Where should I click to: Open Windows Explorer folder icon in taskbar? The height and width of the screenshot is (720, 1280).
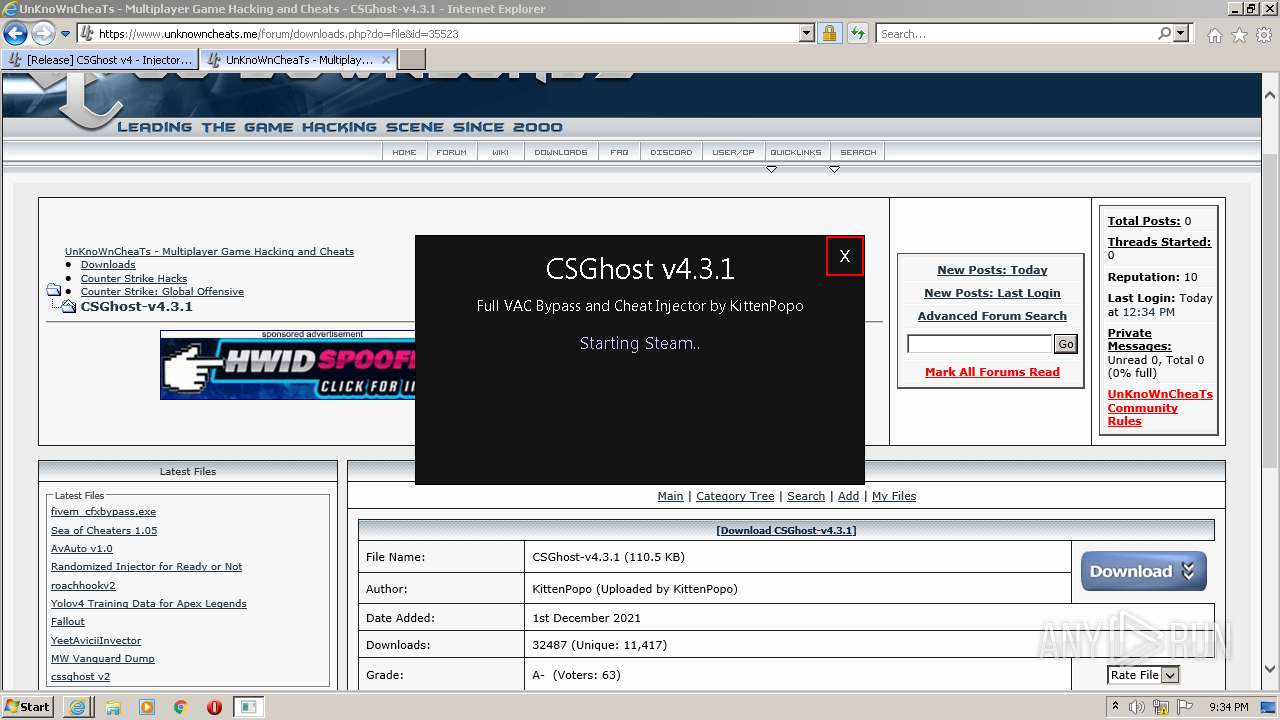point(113,707)
